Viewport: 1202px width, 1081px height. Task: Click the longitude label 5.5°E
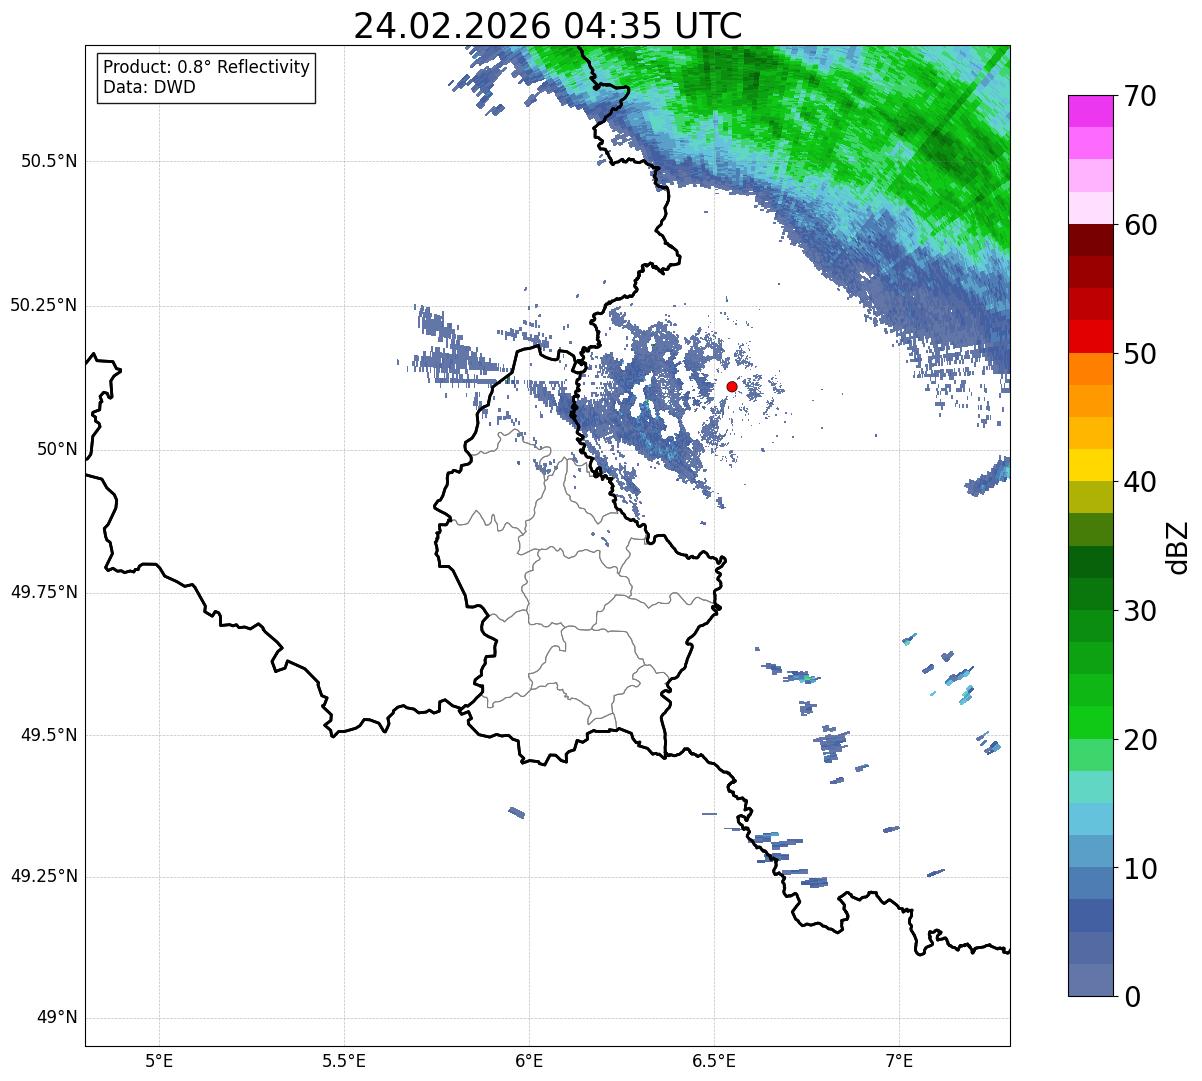click(x=344, y=1061)
